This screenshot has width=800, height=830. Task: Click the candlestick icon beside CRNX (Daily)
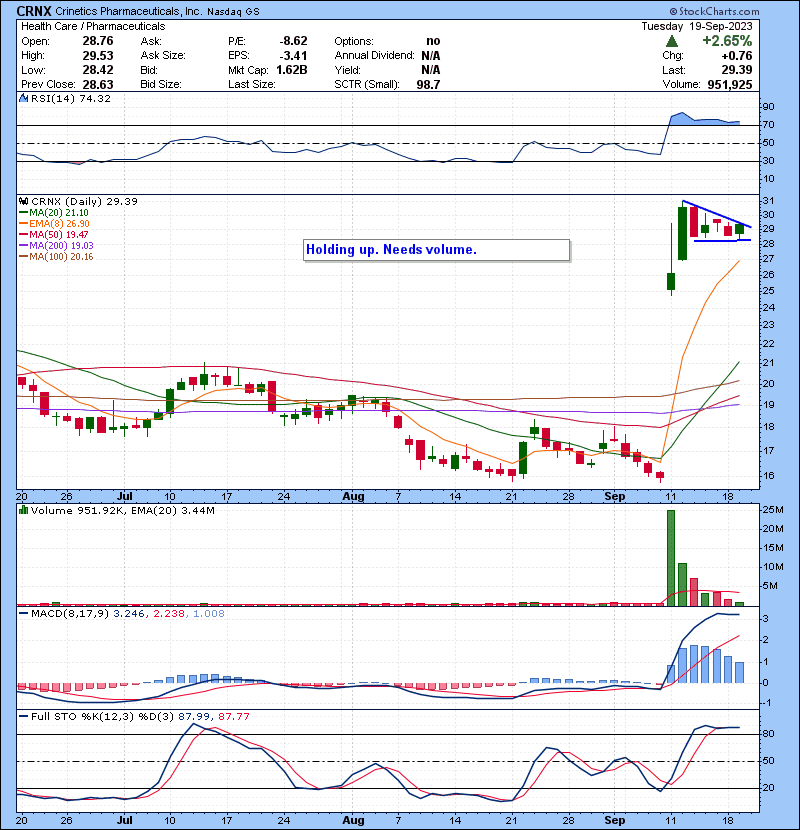[x=23, y=202]
